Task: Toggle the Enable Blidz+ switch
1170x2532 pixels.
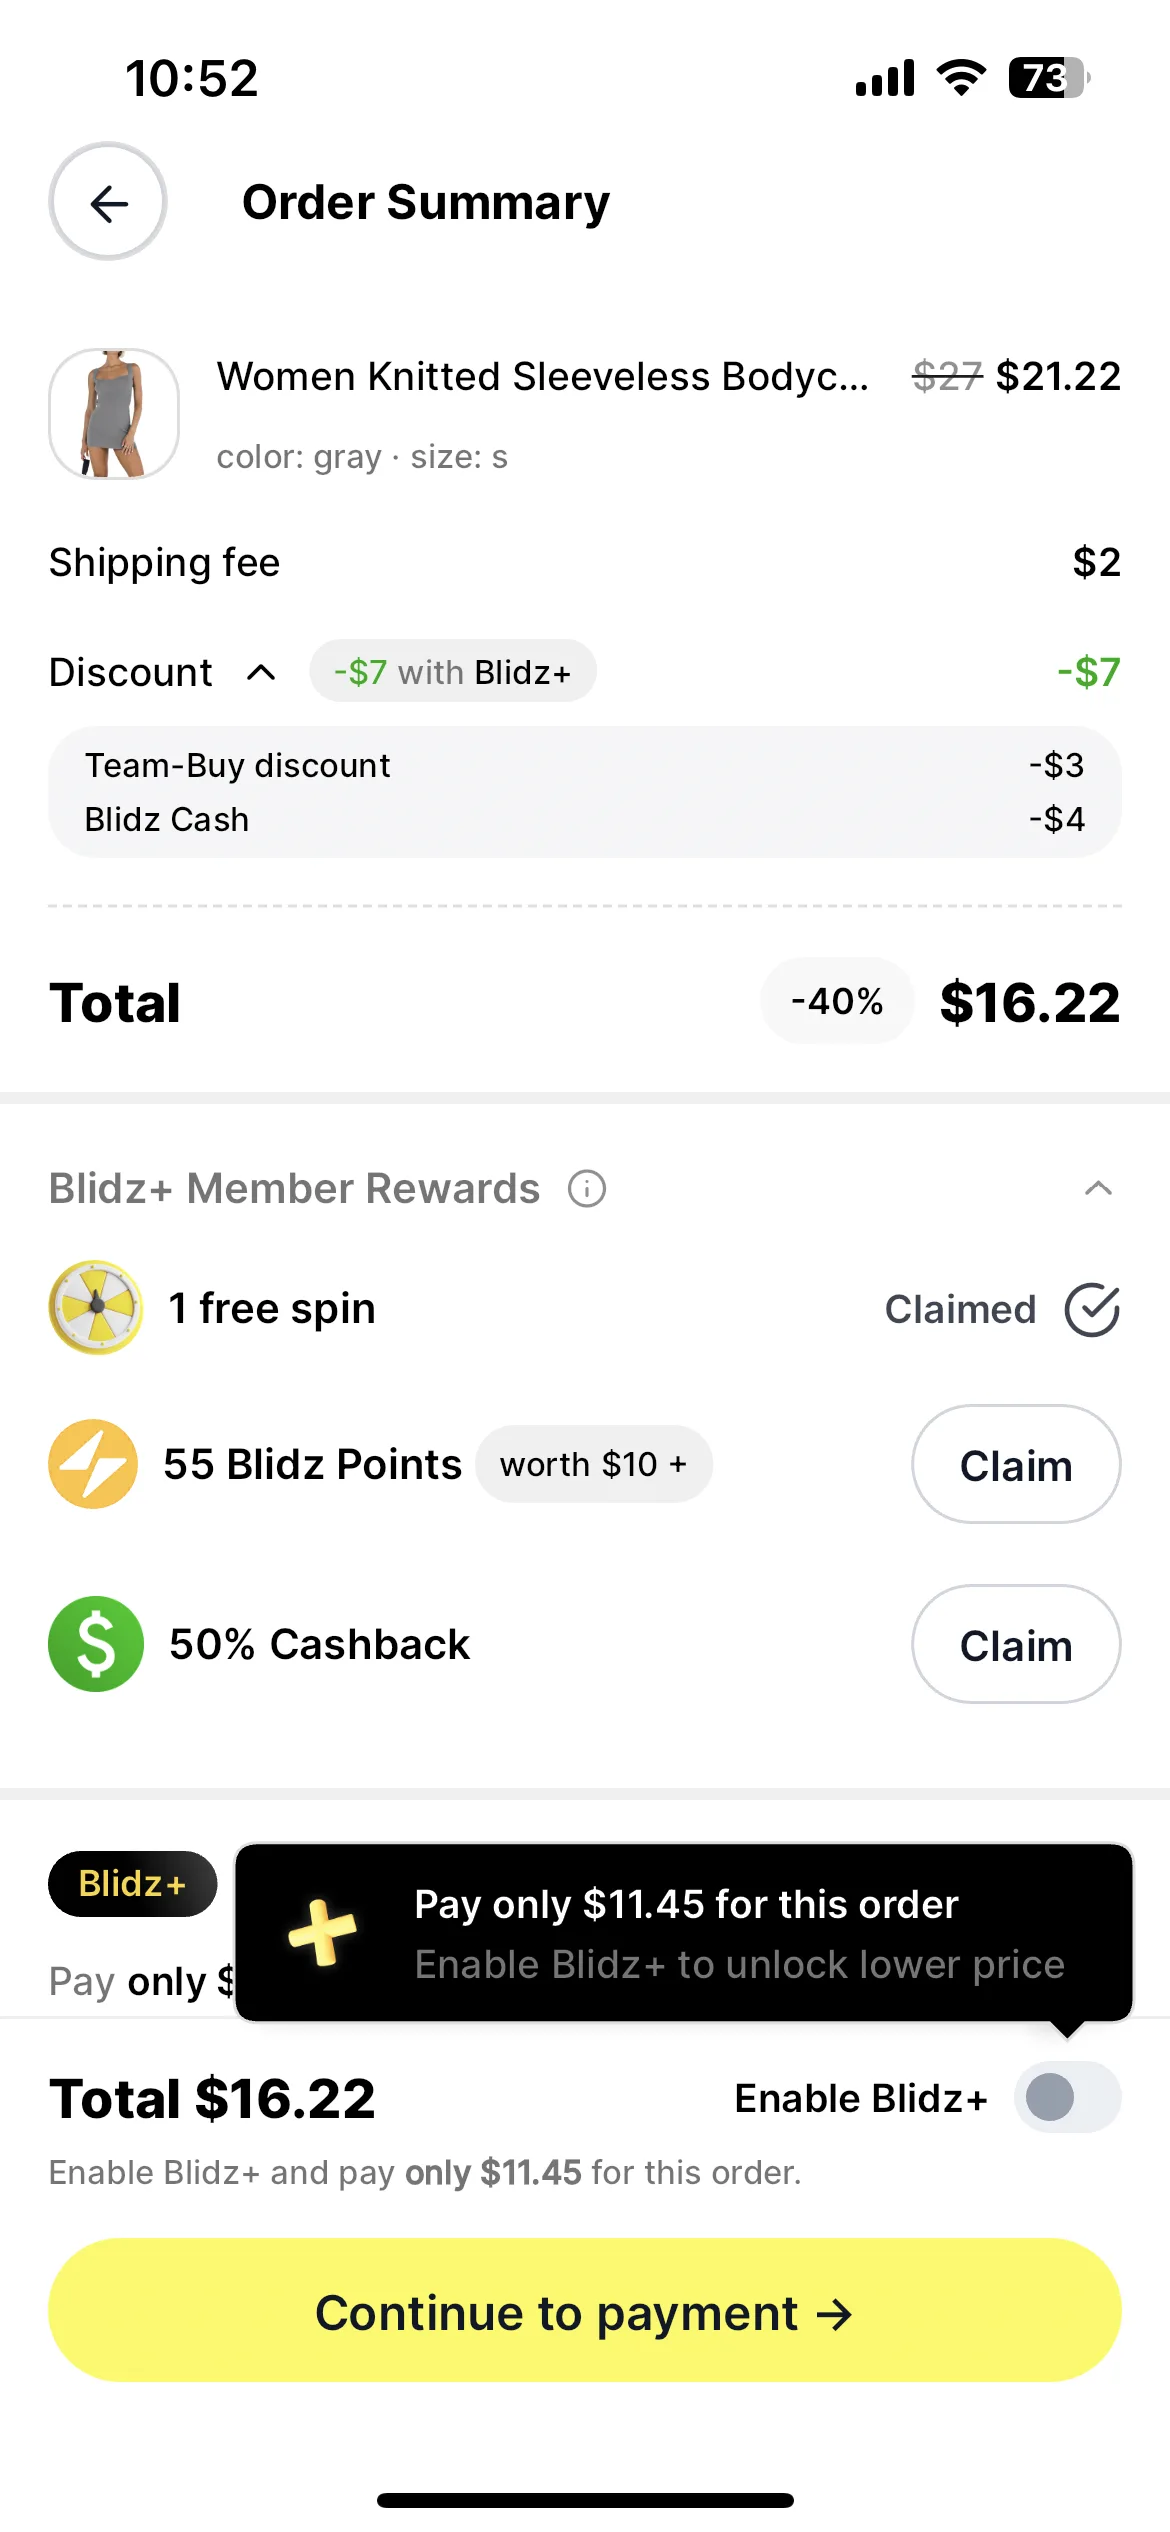Action: (1067, 2097)
